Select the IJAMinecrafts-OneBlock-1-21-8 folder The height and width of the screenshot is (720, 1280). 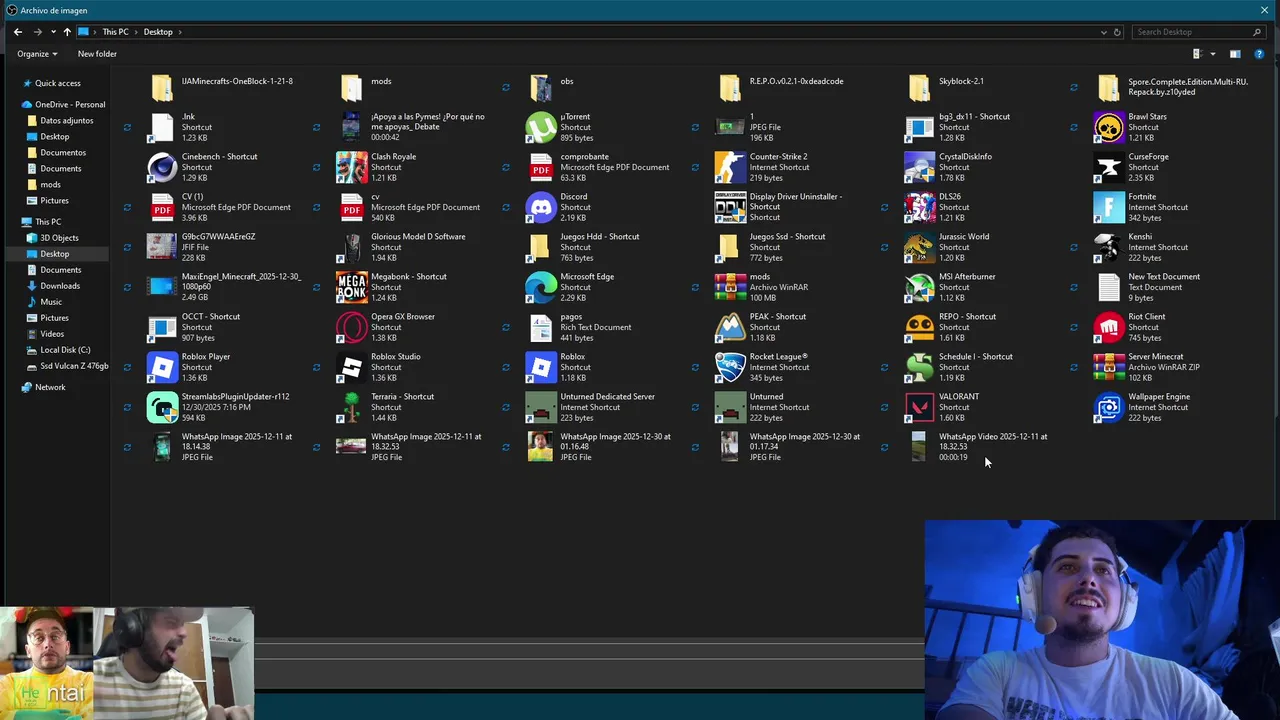162,87
